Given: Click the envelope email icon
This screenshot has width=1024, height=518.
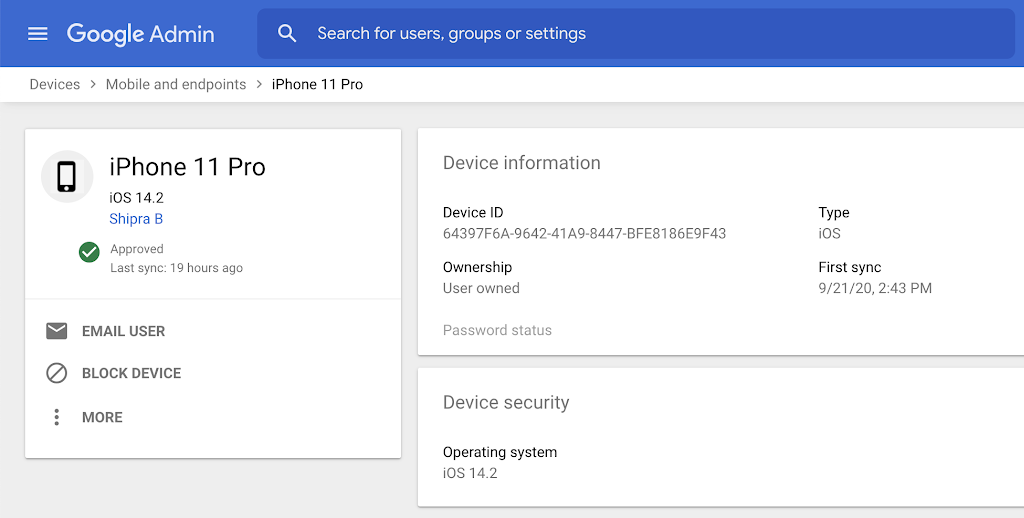Looking at the screenshot, I should (57, 331).
